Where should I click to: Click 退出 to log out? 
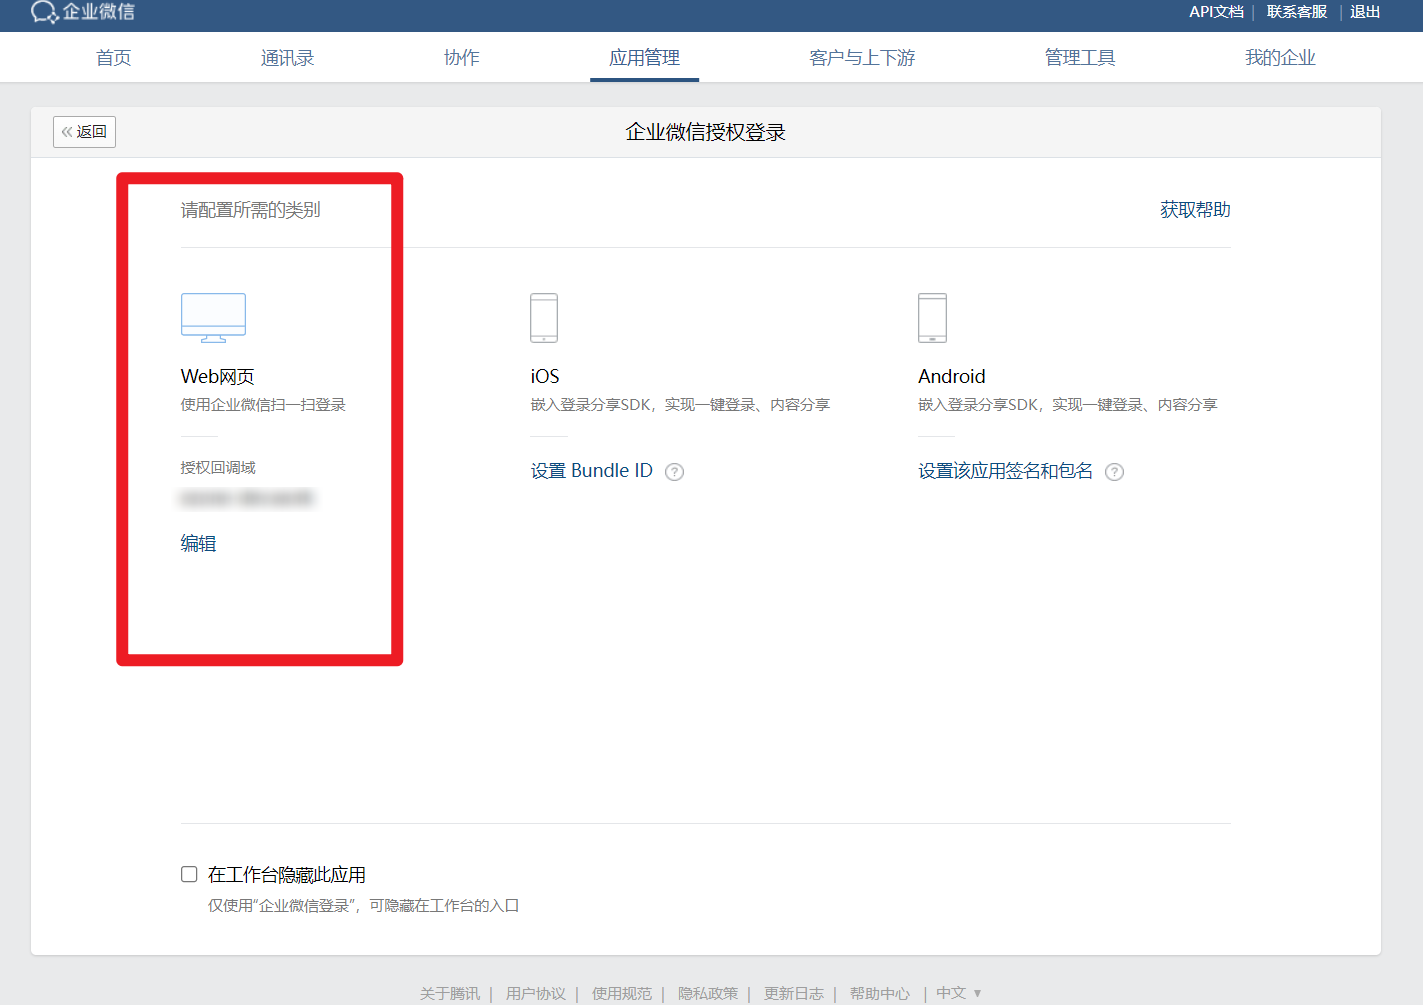[x=1364, y=12]
